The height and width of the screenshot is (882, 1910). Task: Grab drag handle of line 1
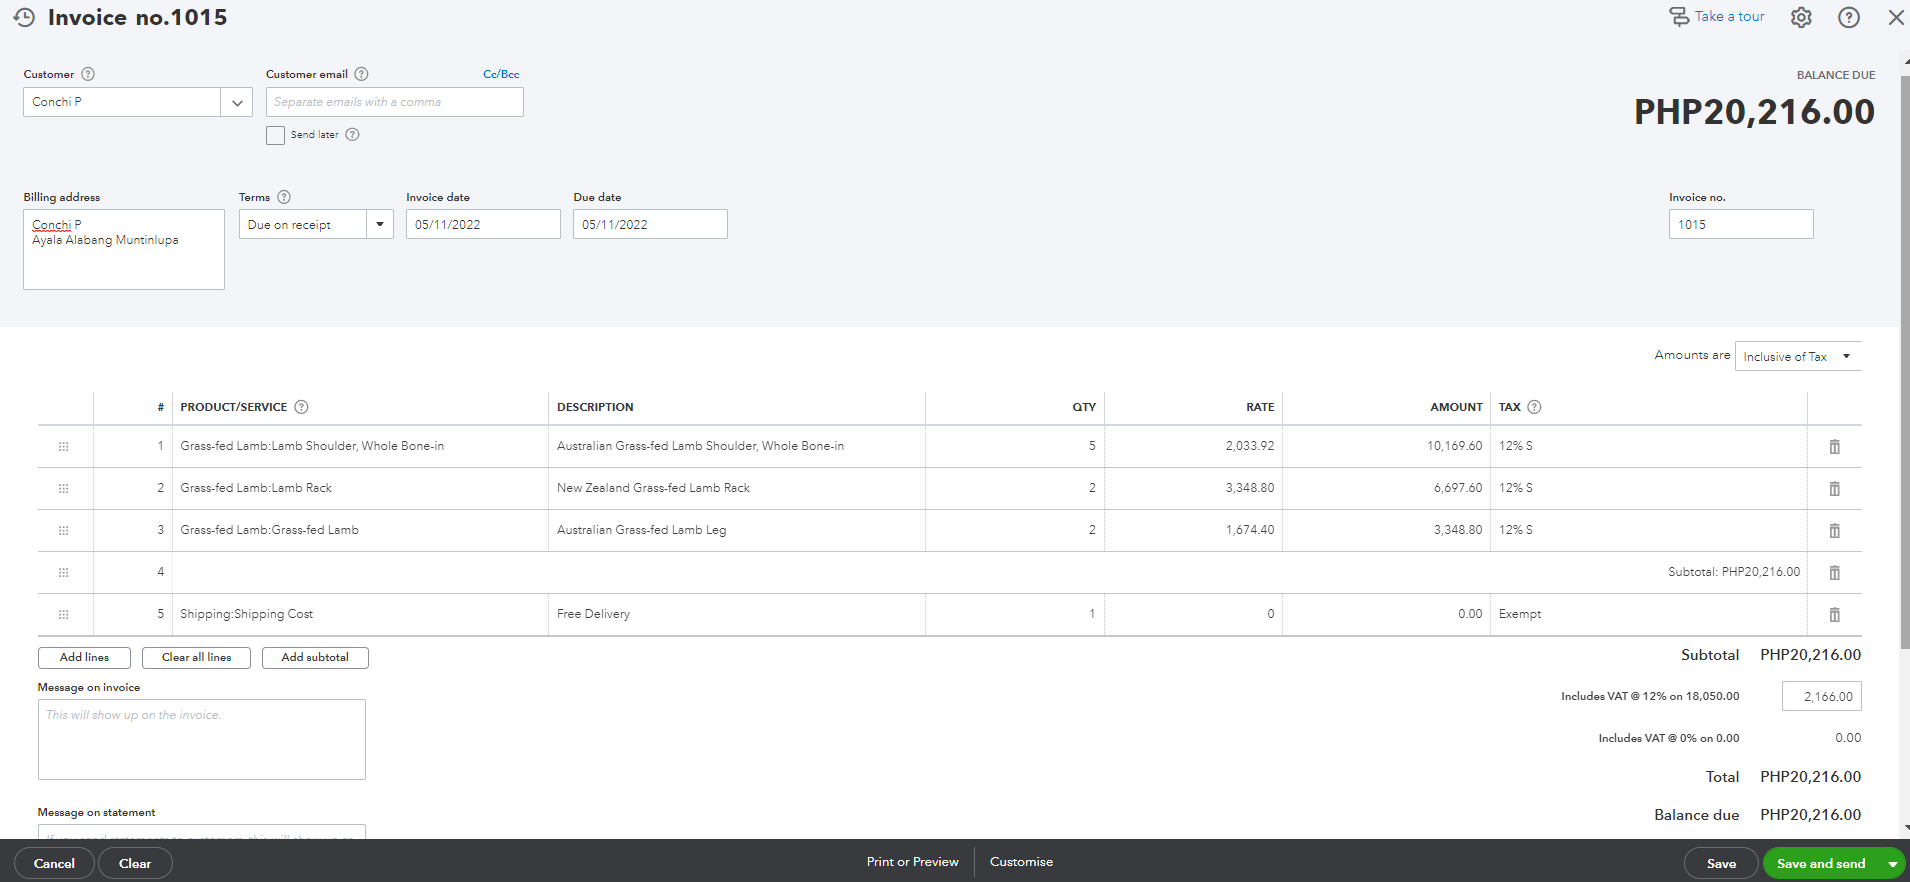pyautogui.click(x=64, y=447)
